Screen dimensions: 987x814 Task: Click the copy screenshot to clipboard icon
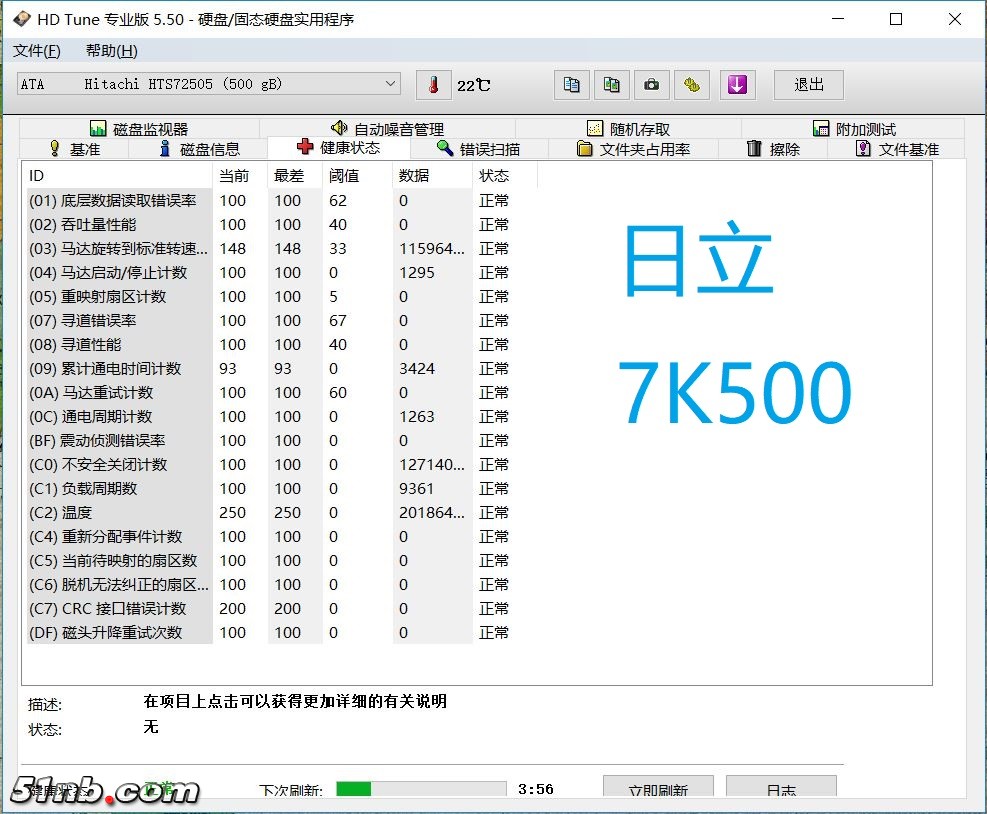click(611, 85)
